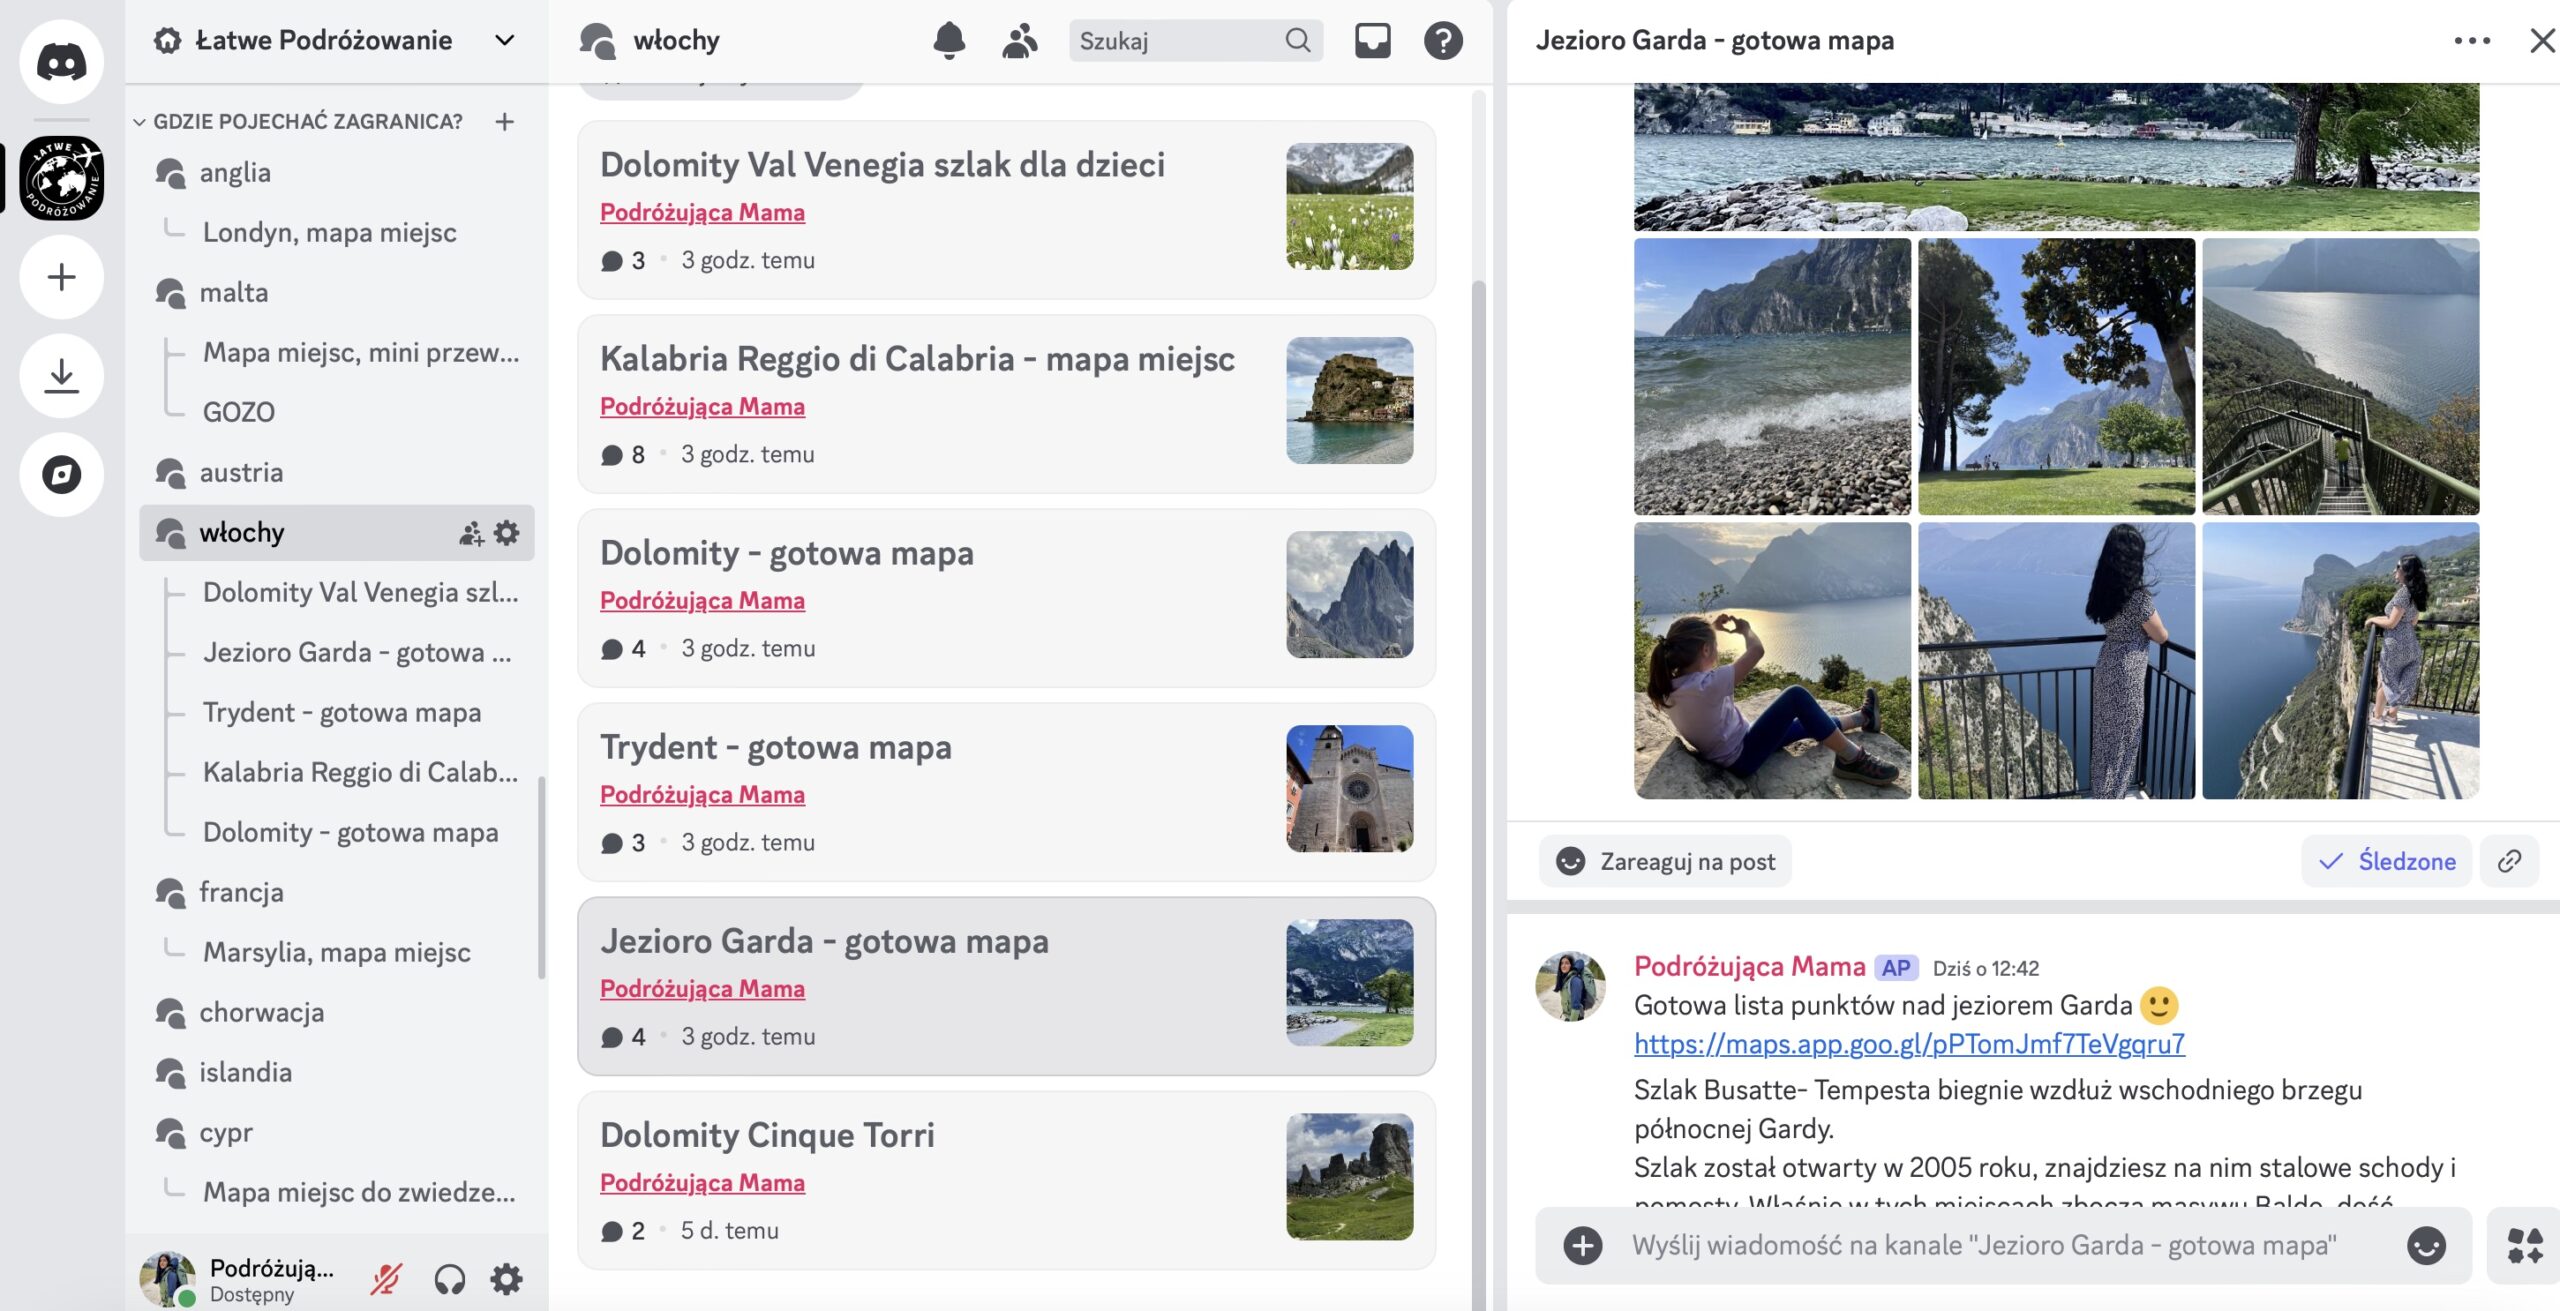The height and width of the screenshot is (1311, 2560).
Task: Toggle Śledzone follow state for post
Action: pyautogui.click(x=2386, y=861)
